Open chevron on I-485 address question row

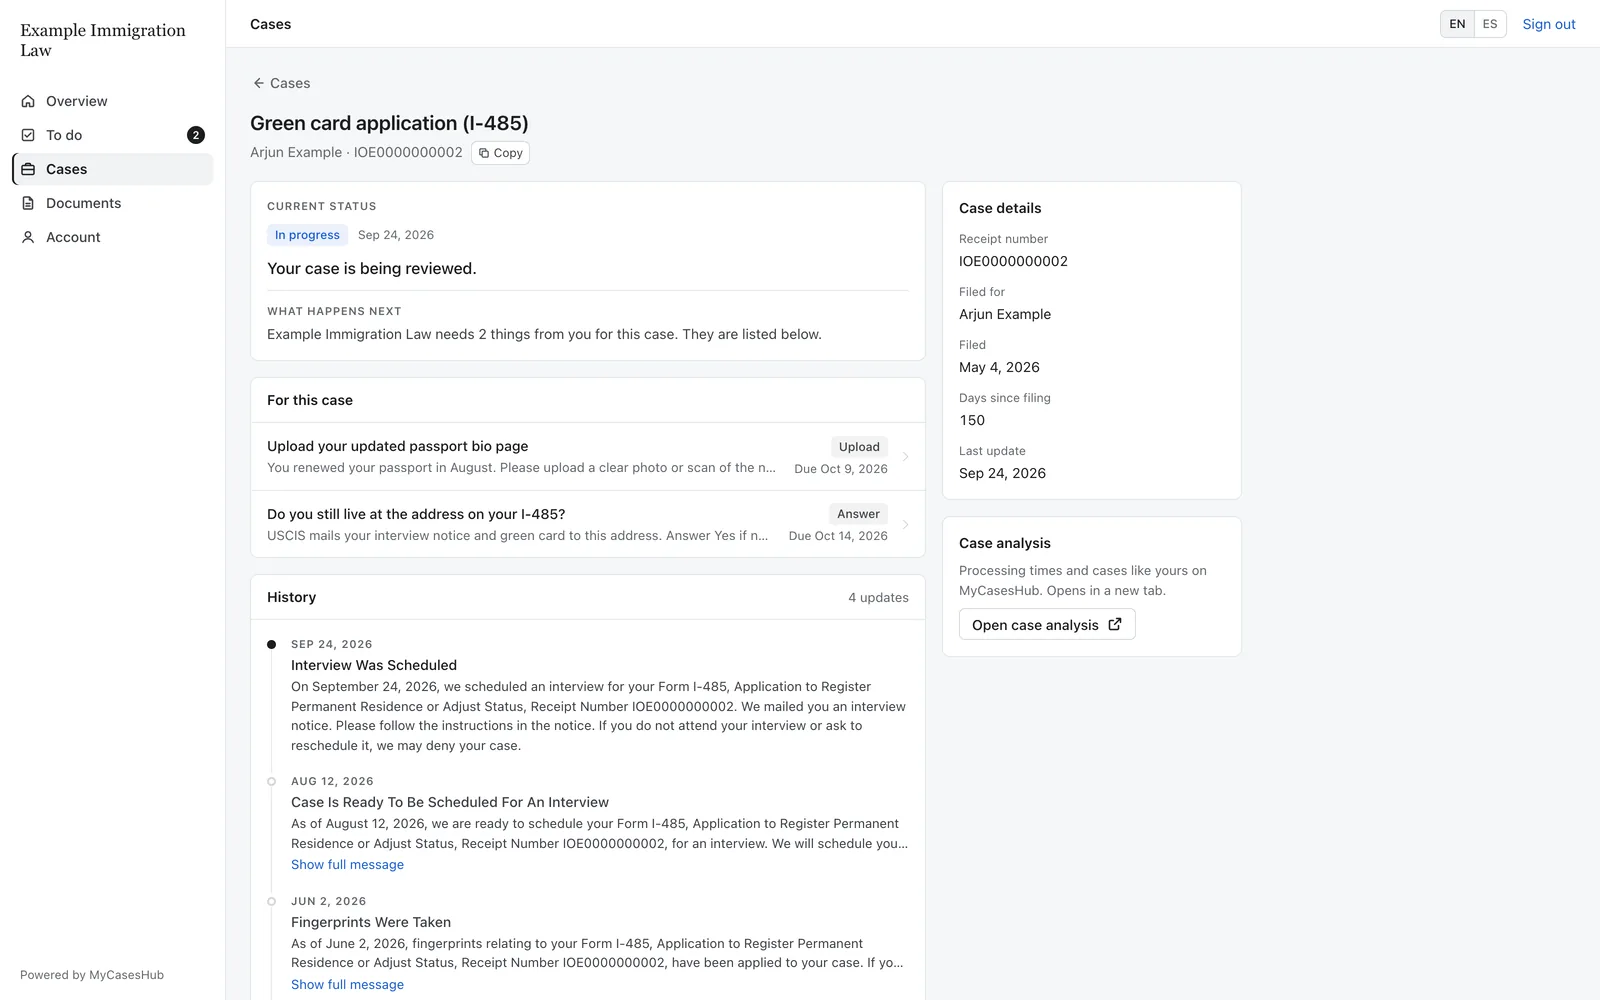(906, 524)
